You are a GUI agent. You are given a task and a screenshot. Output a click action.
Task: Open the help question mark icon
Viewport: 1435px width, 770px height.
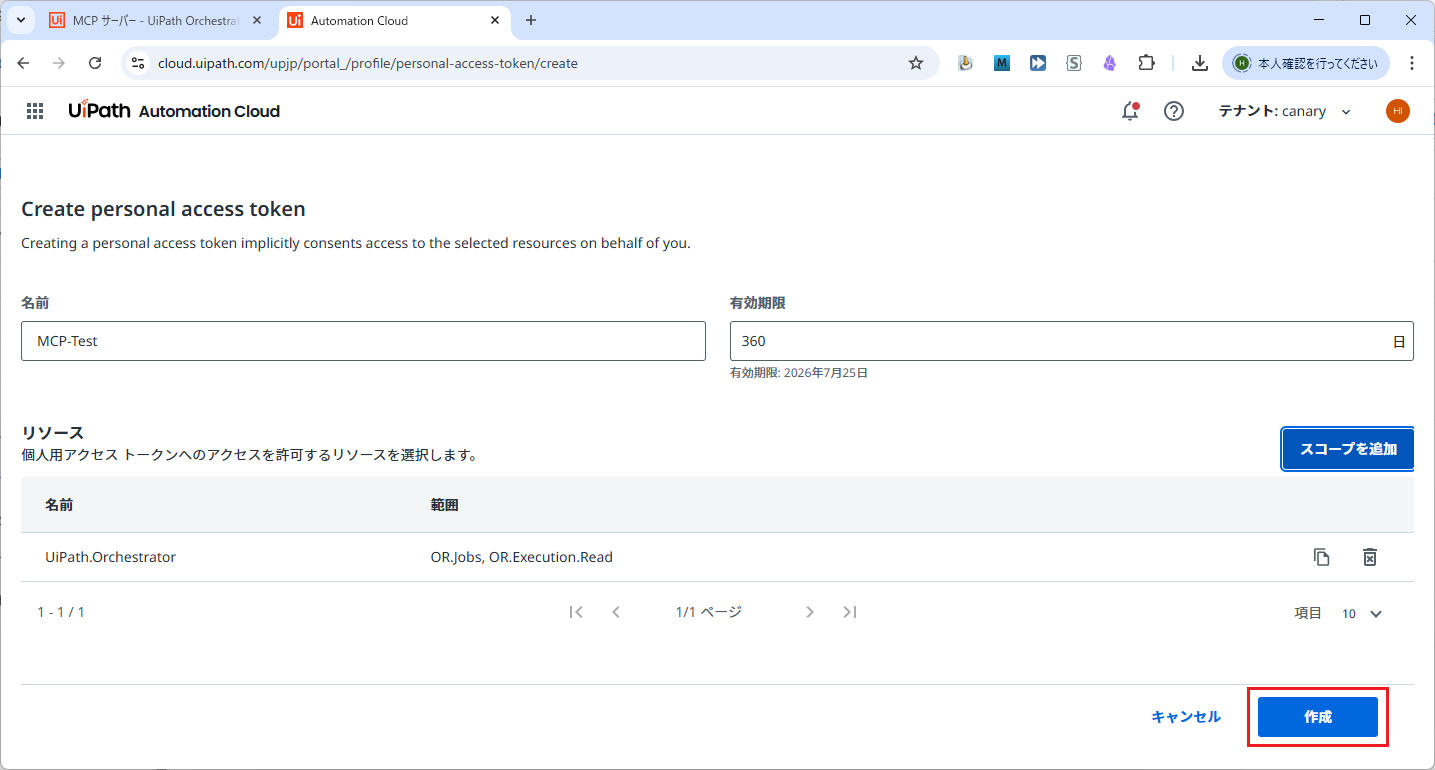(1174, 111)
